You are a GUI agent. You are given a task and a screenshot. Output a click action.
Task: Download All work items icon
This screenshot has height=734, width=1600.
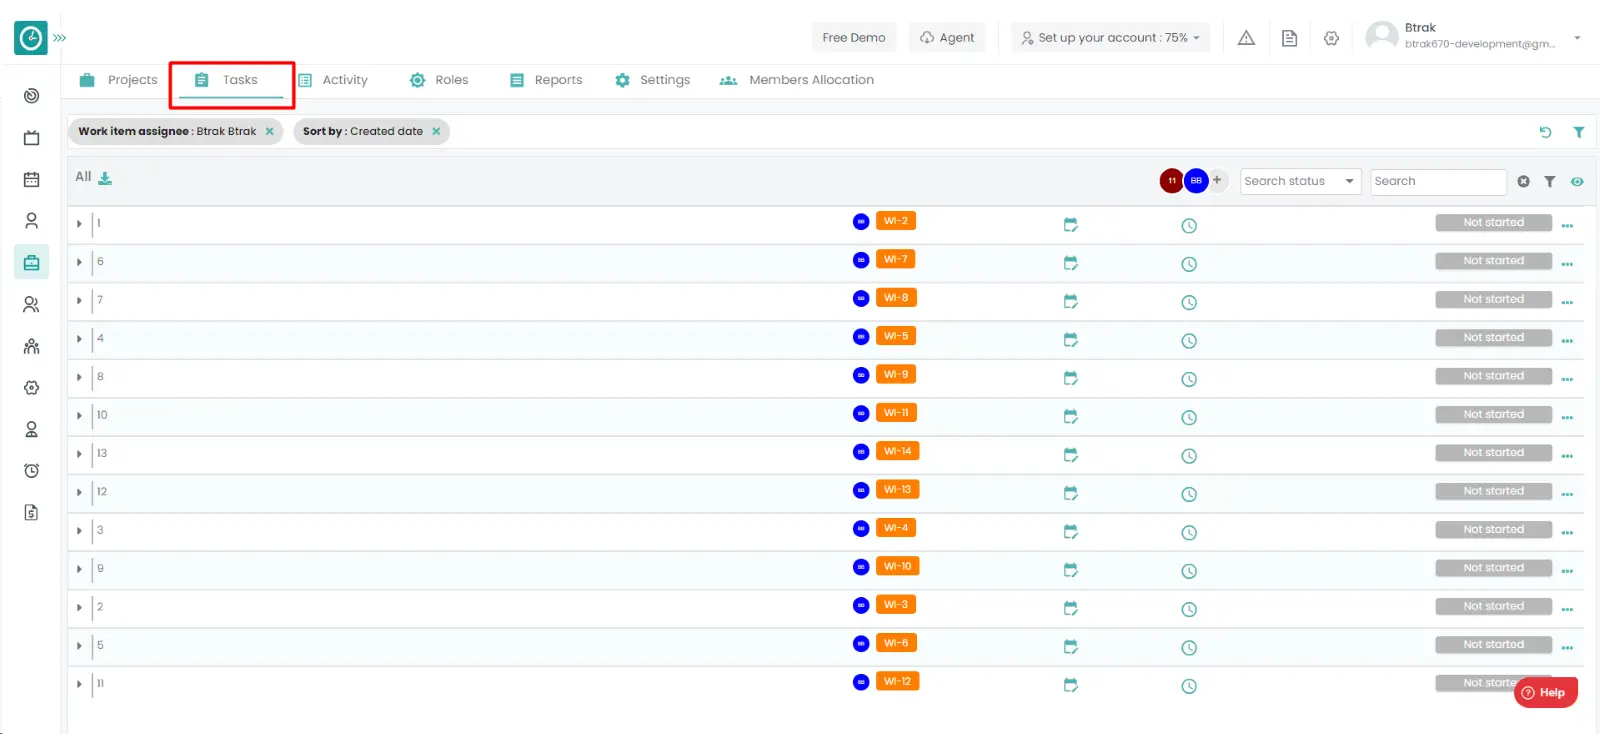tap(105, 178)
